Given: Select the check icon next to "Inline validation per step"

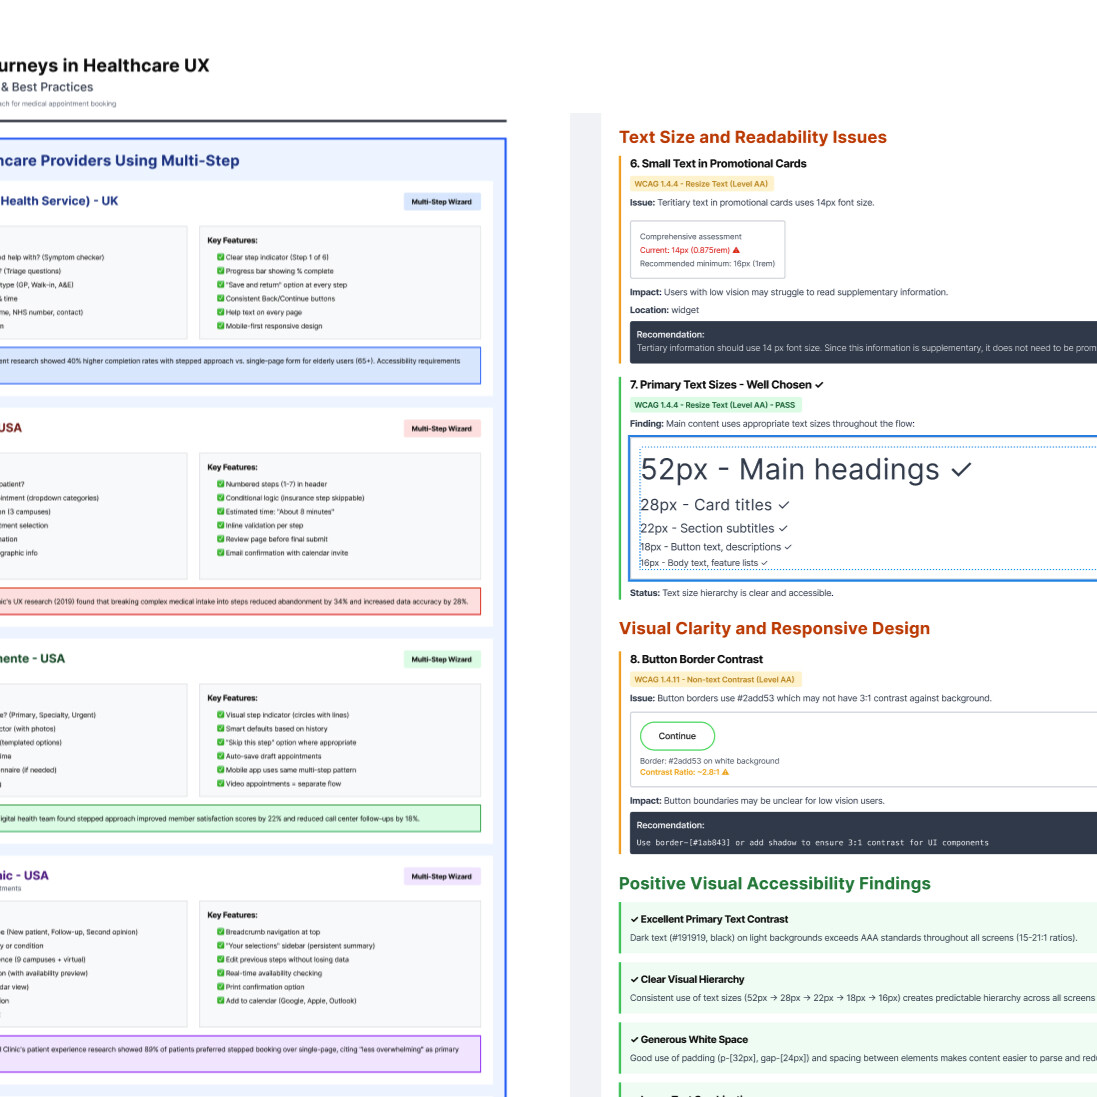Looking at the screenshot, I should coord(220,525).
